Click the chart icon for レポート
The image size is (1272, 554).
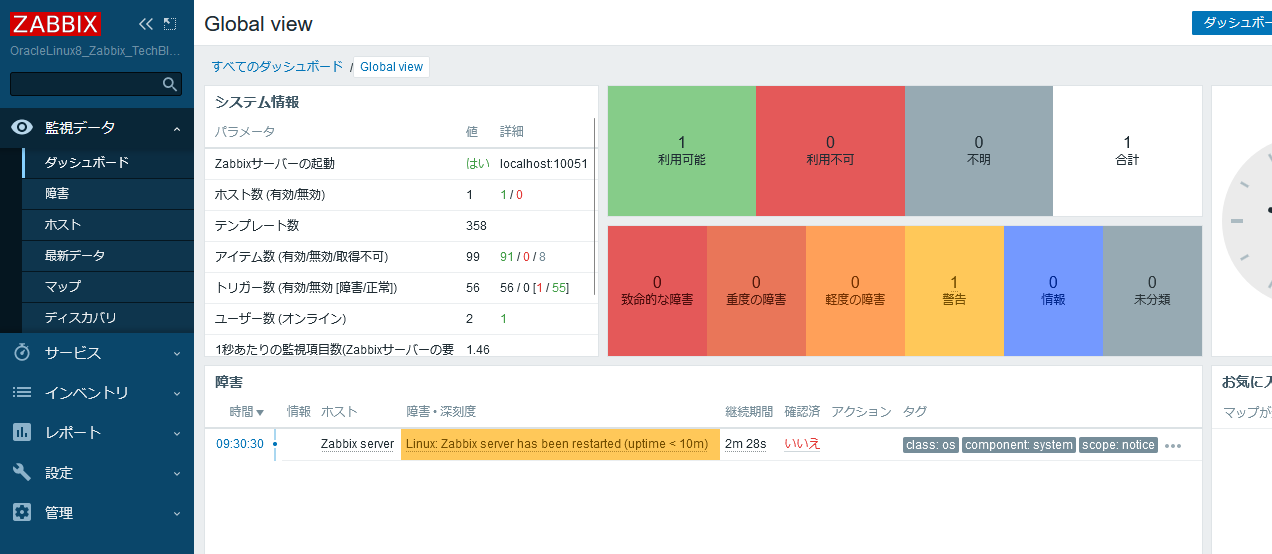click(x=22, y=433)
